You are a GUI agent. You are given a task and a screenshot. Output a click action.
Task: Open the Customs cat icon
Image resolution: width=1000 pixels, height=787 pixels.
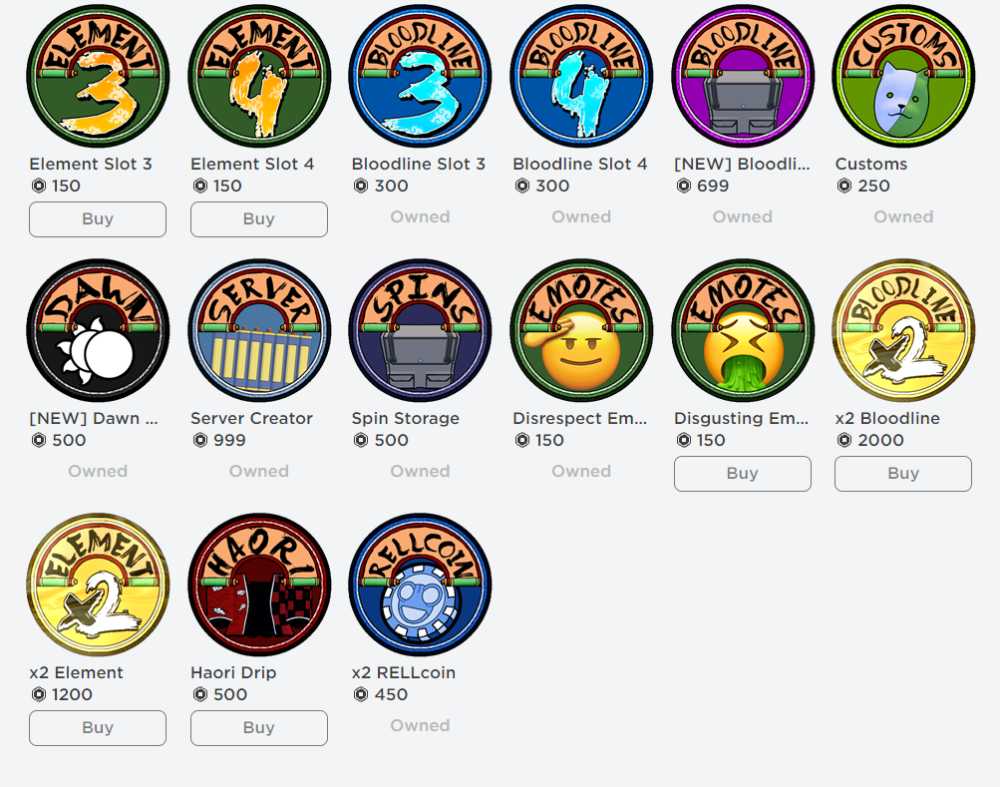(x=904, y=76)
